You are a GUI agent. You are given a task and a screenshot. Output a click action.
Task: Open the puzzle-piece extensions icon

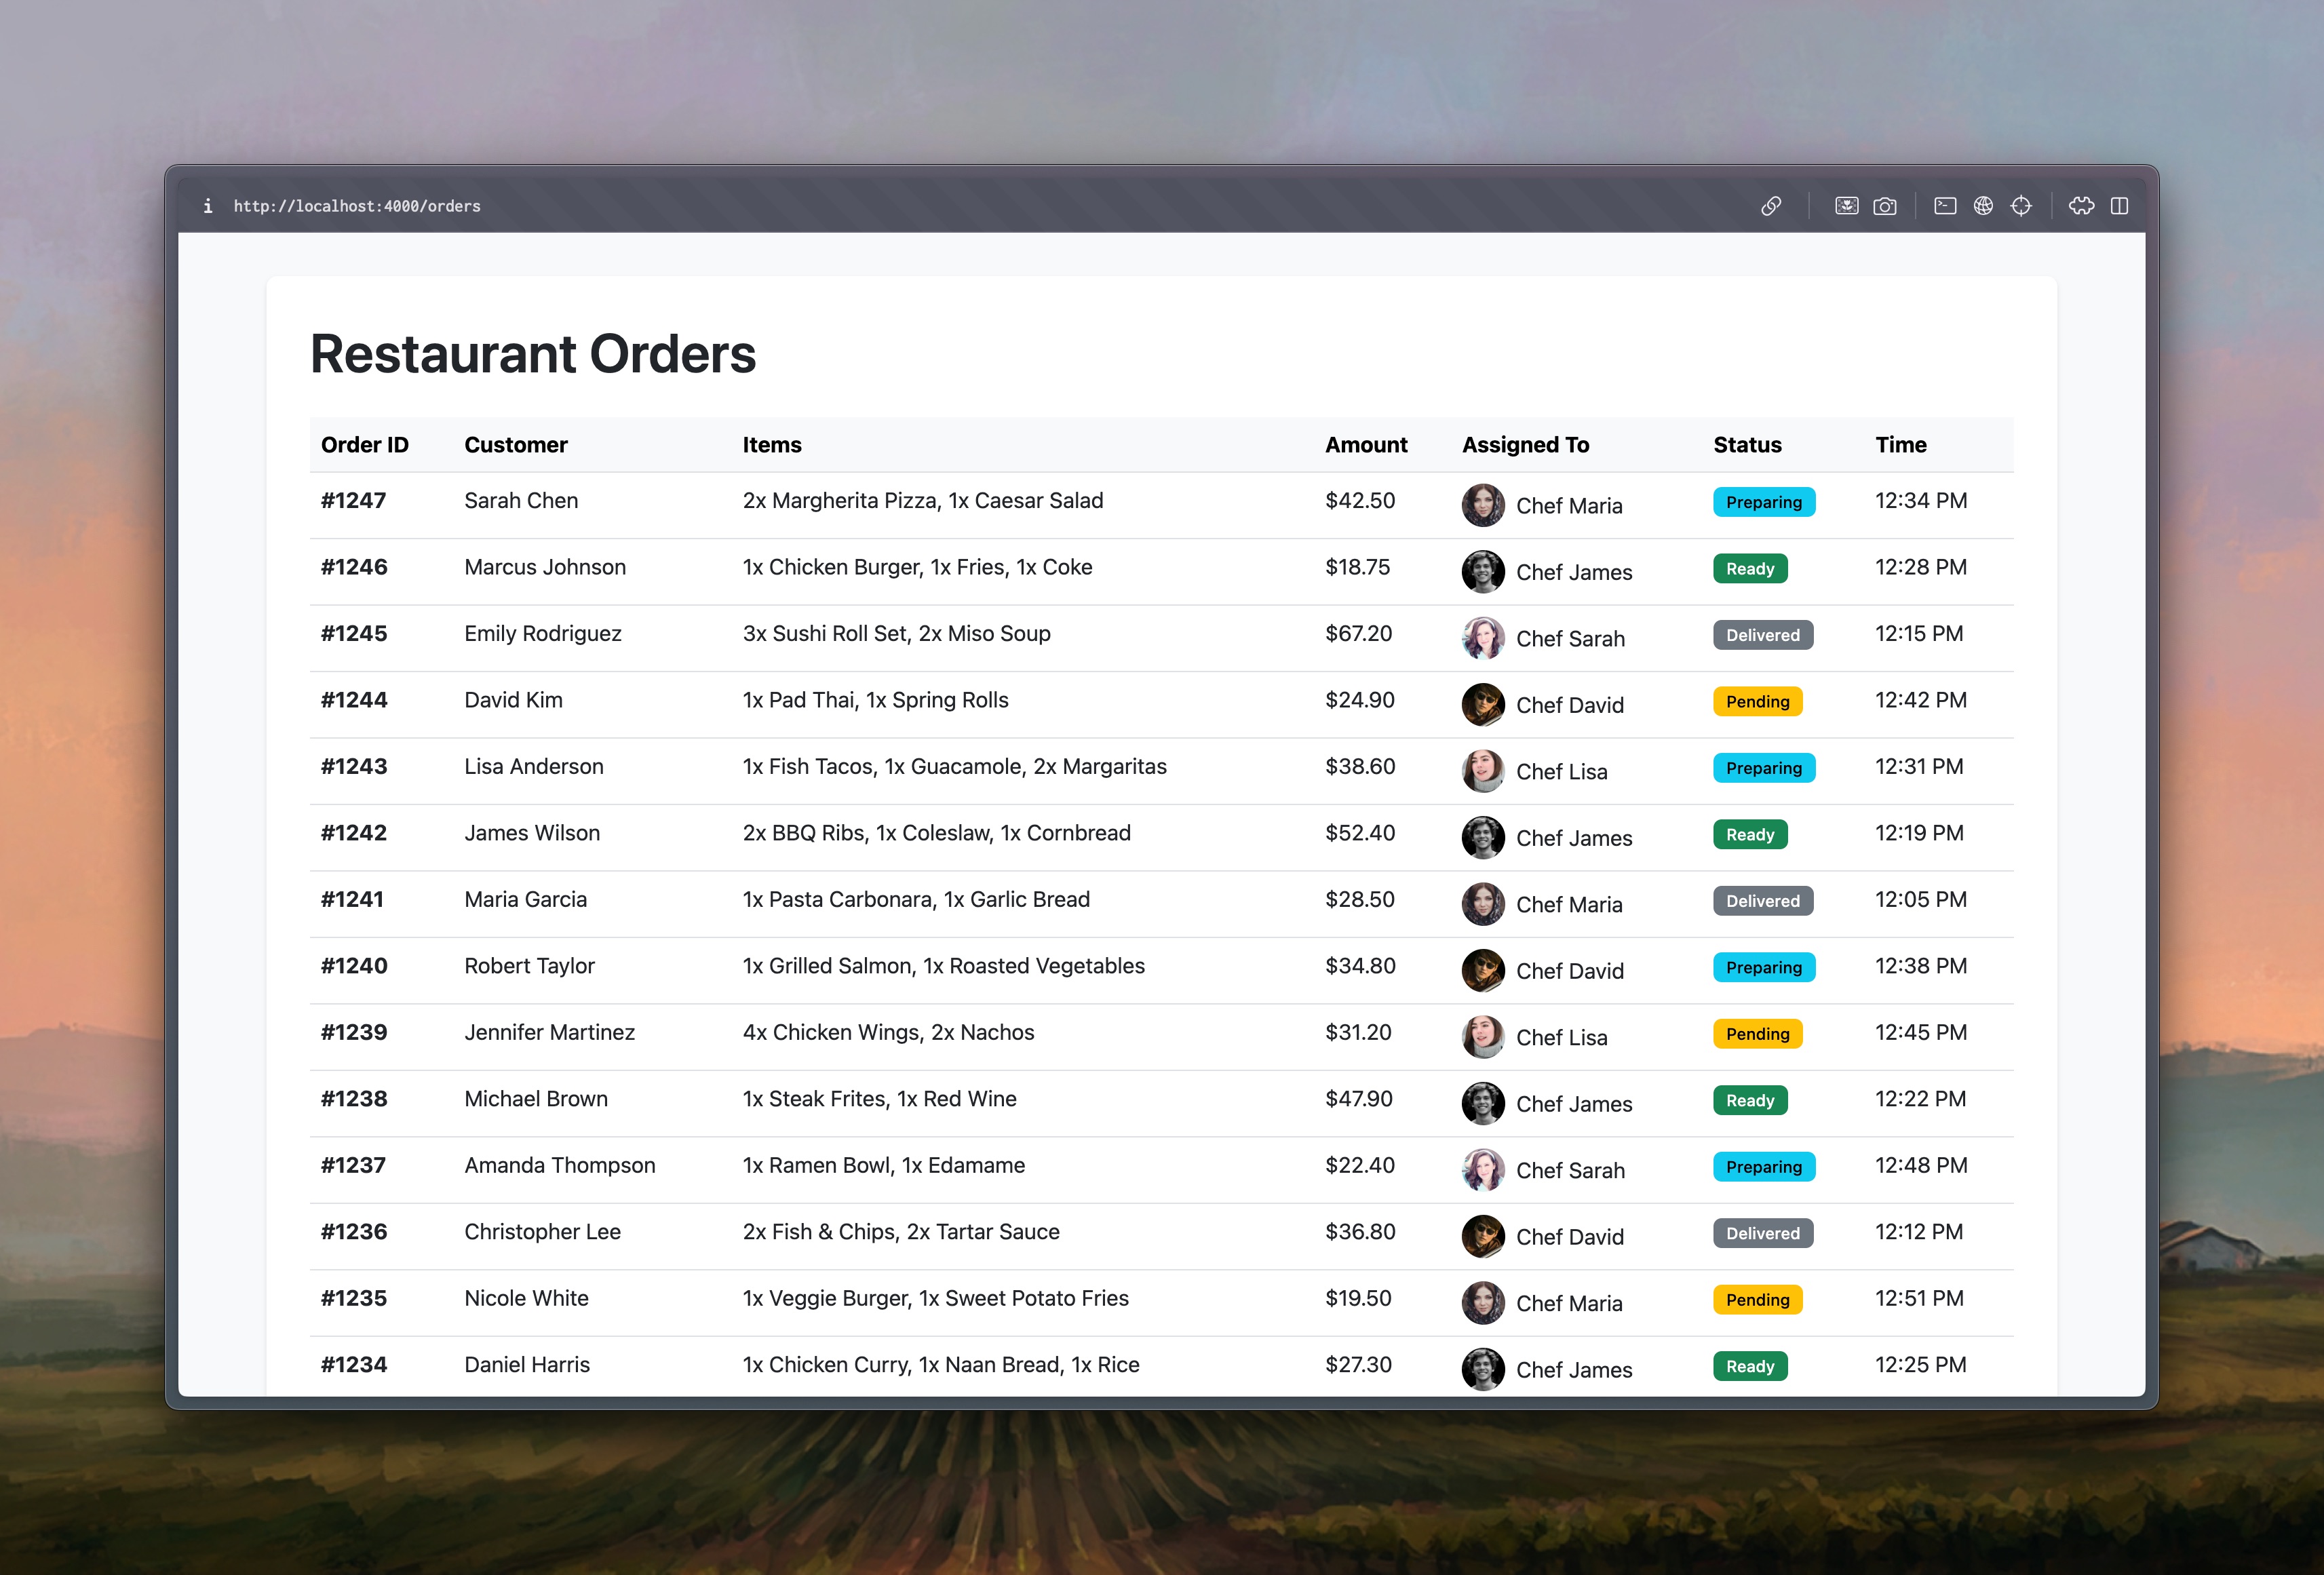click(x=2082, y=206)
